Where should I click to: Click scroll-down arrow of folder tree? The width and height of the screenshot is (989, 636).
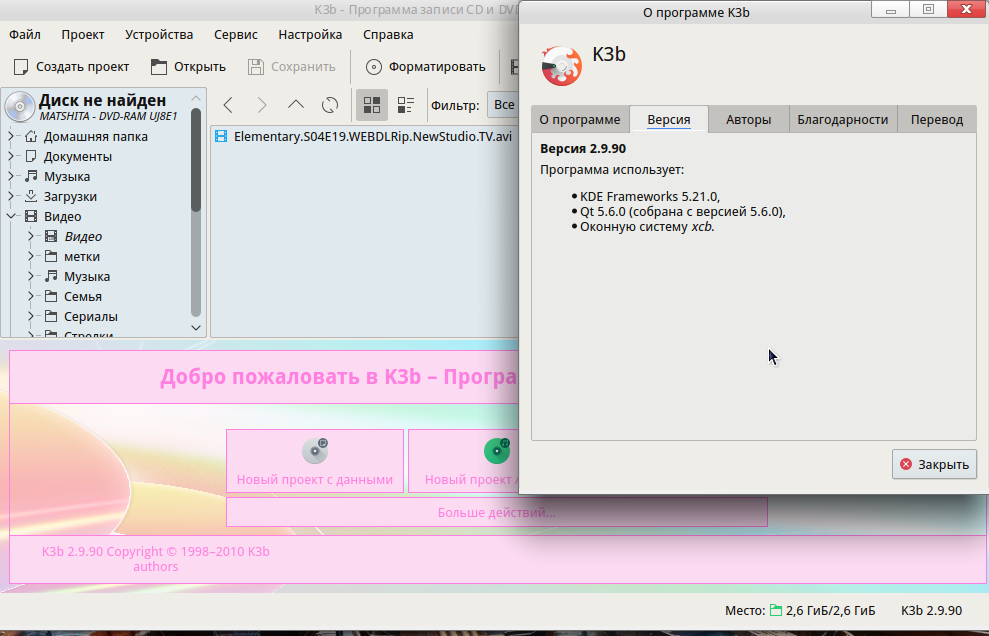click(x=196, y=327)
